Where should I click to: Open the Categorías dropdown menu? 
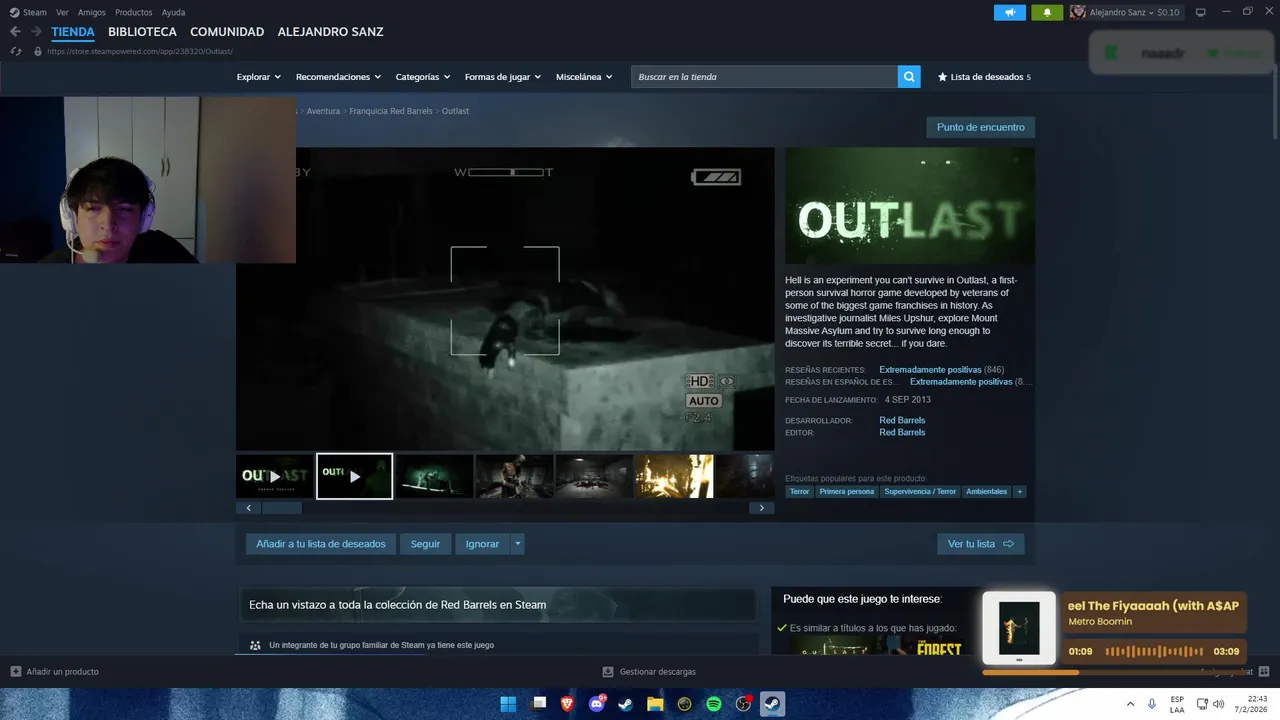coord(422,77)
